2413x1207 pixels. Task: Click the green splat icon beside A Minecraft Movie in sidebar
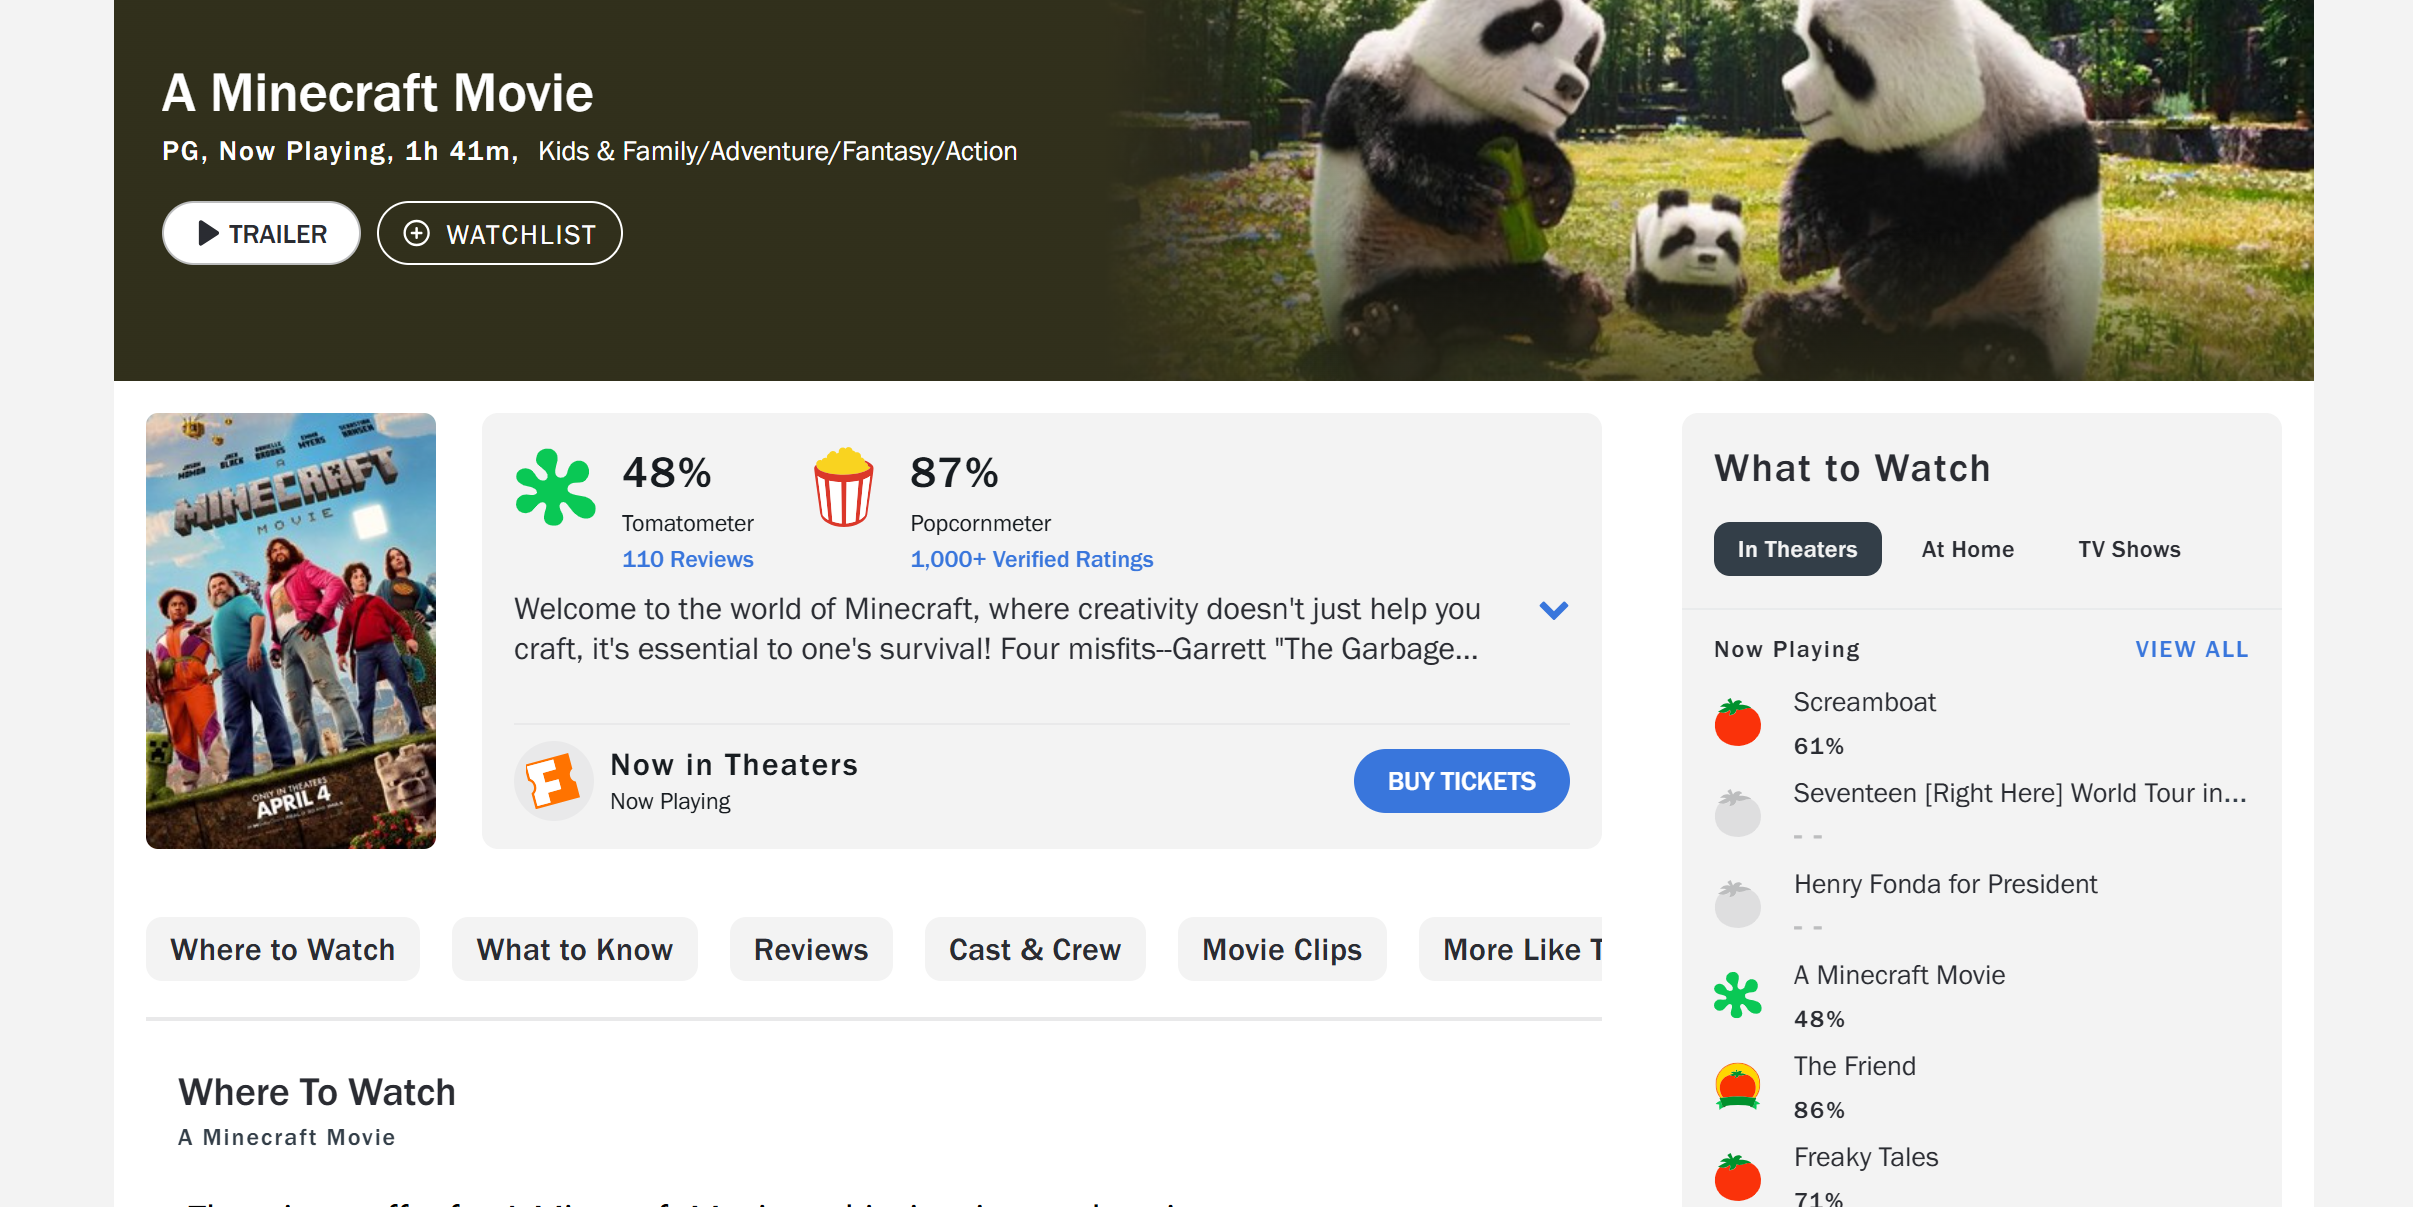click(x=1738, y=995)
